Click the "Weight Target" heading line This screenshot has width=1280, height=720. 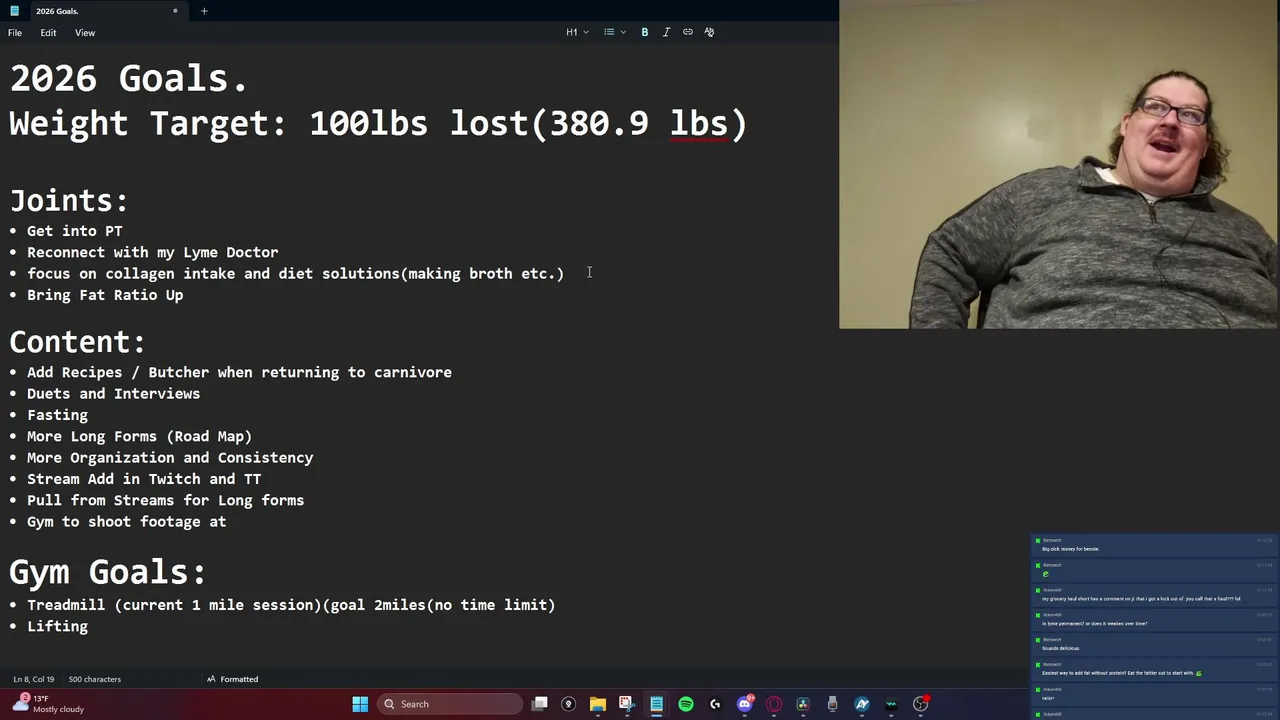378,123
